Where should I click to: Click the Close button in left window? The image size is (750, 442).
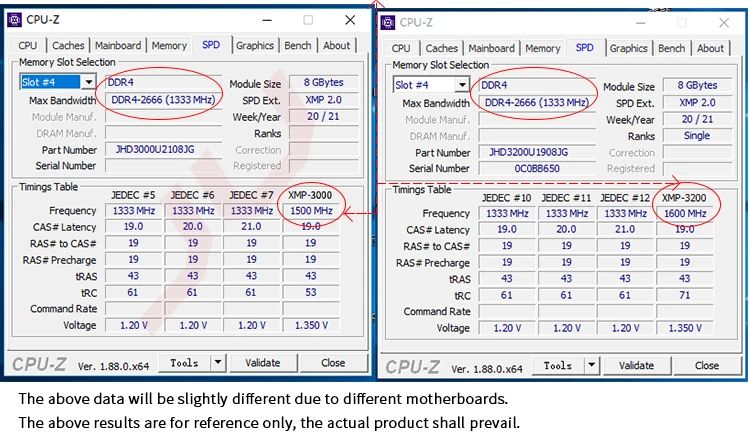(333, 363)
